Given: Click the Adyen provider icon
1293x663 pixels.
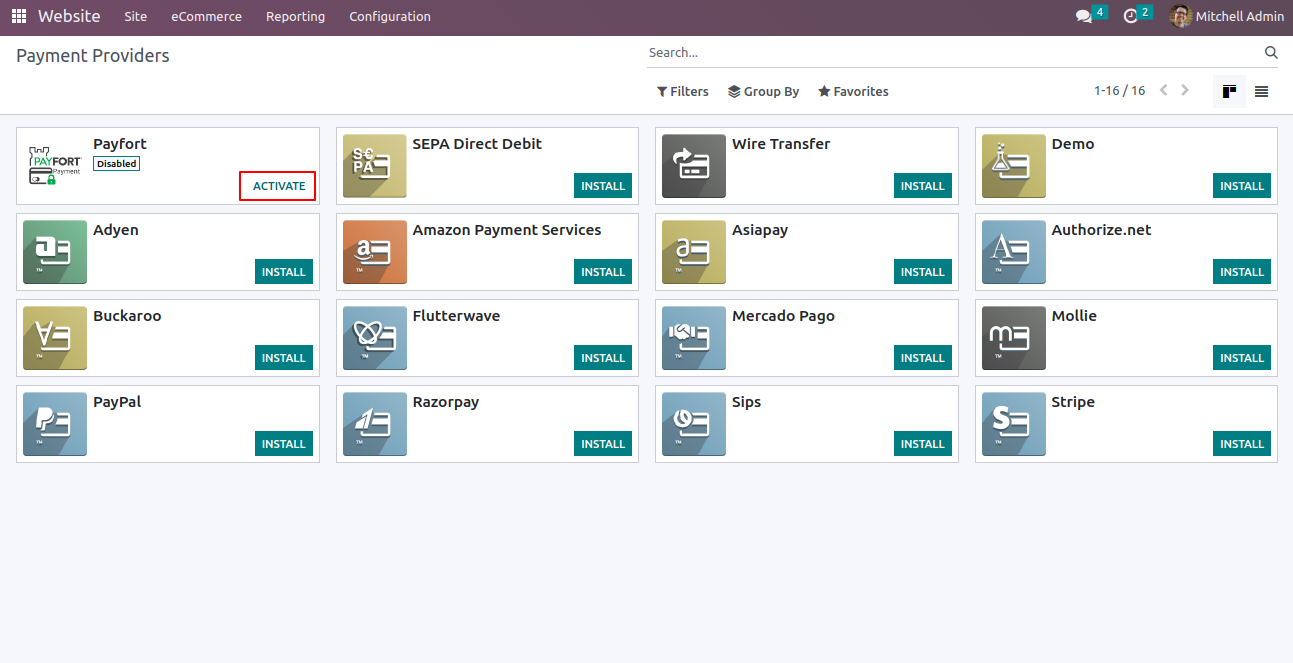Looking at the screenshot, I should coord(55,252).
